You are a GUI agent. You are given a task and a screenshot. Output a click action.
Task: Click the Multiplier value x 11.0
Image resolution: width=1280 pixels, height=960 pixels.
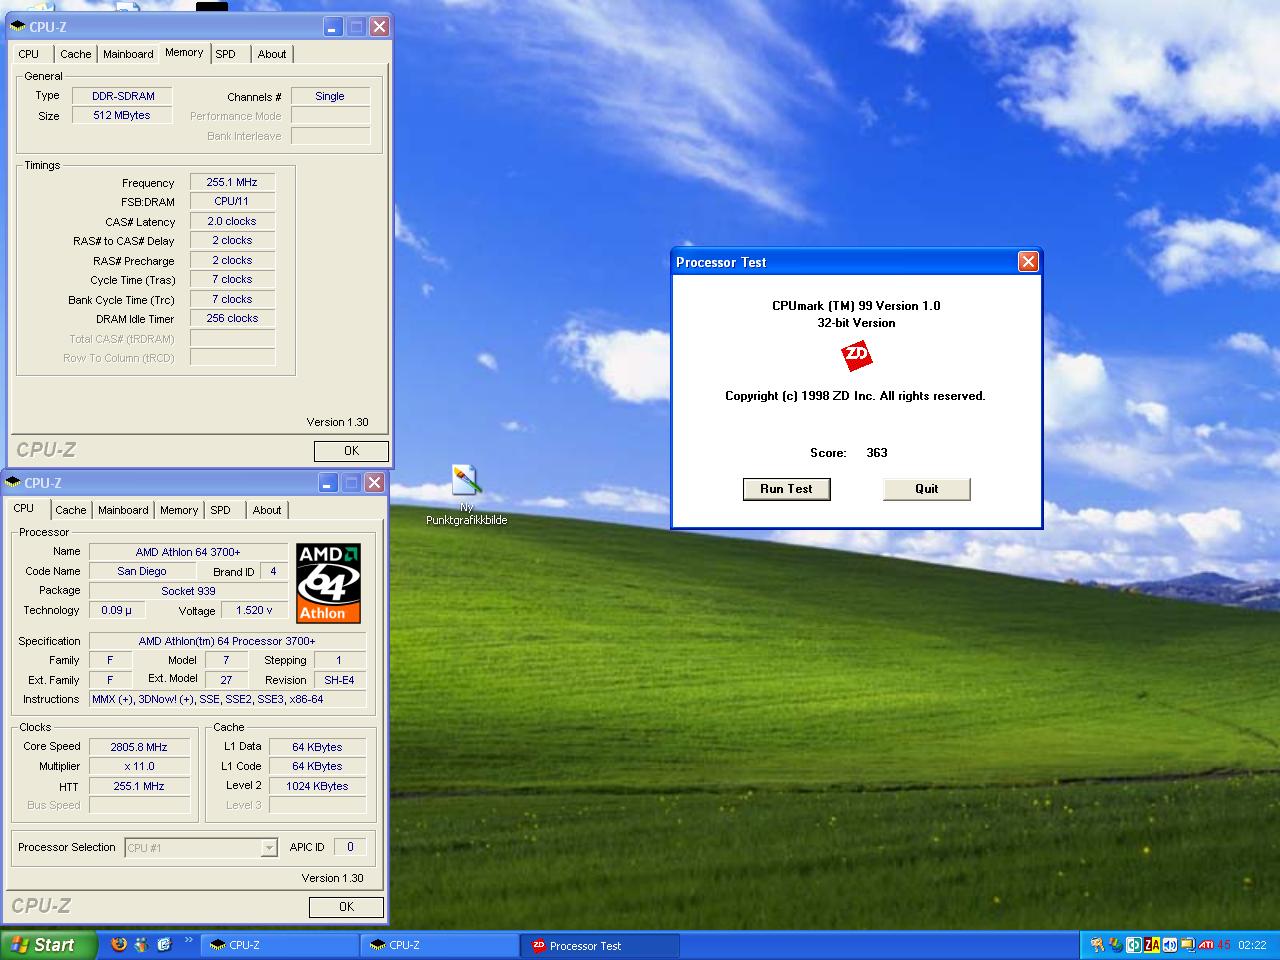click(x=139, y=766)
